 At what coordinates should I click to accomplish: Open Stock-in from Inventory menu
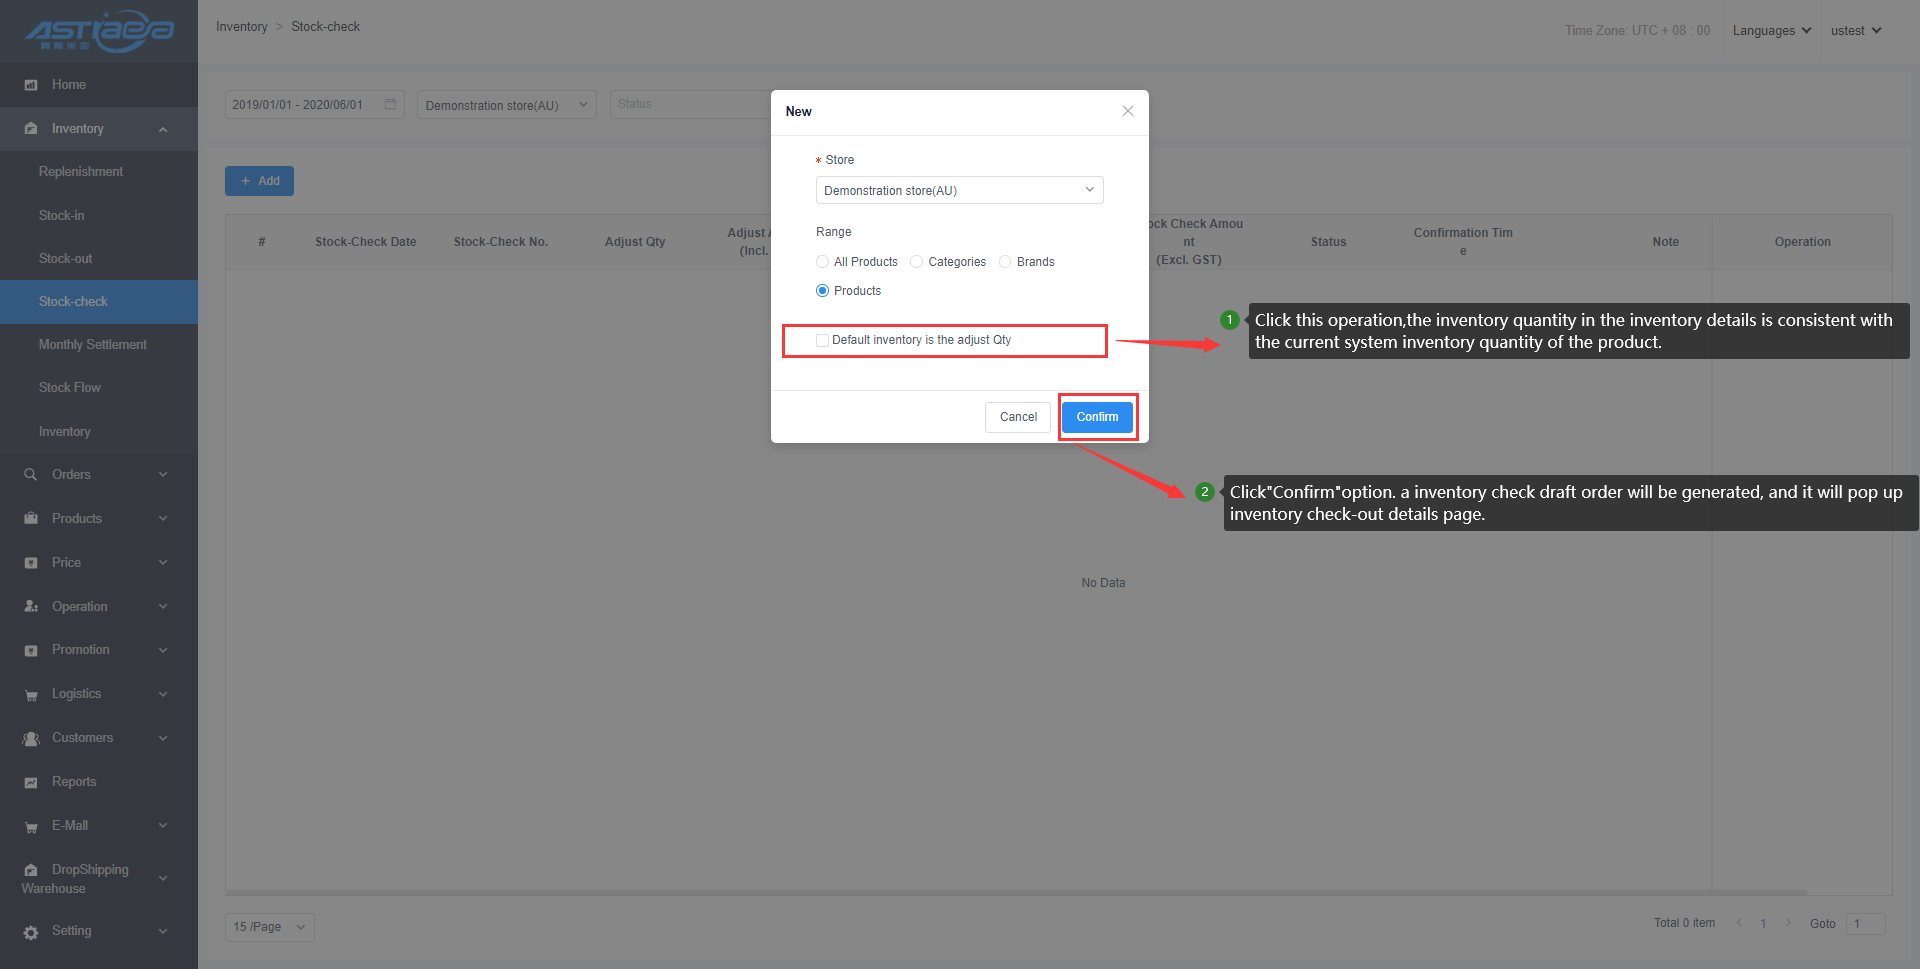62,216
